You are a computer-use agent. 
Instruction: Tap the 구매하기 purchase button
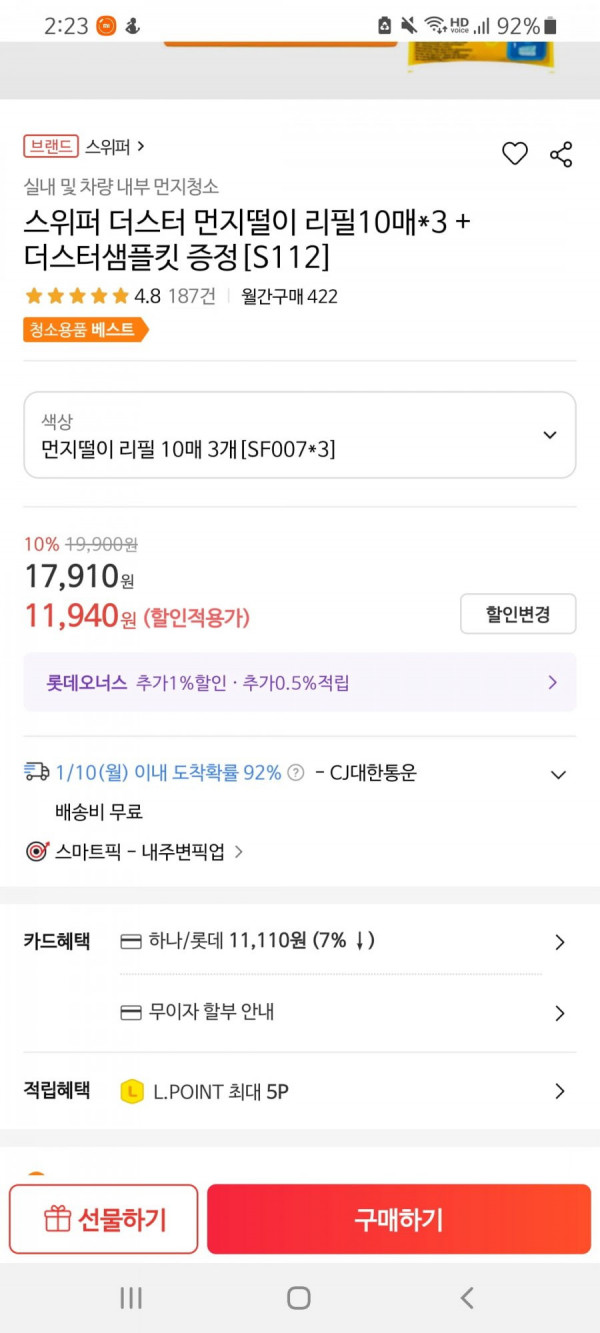[399, 1219]
